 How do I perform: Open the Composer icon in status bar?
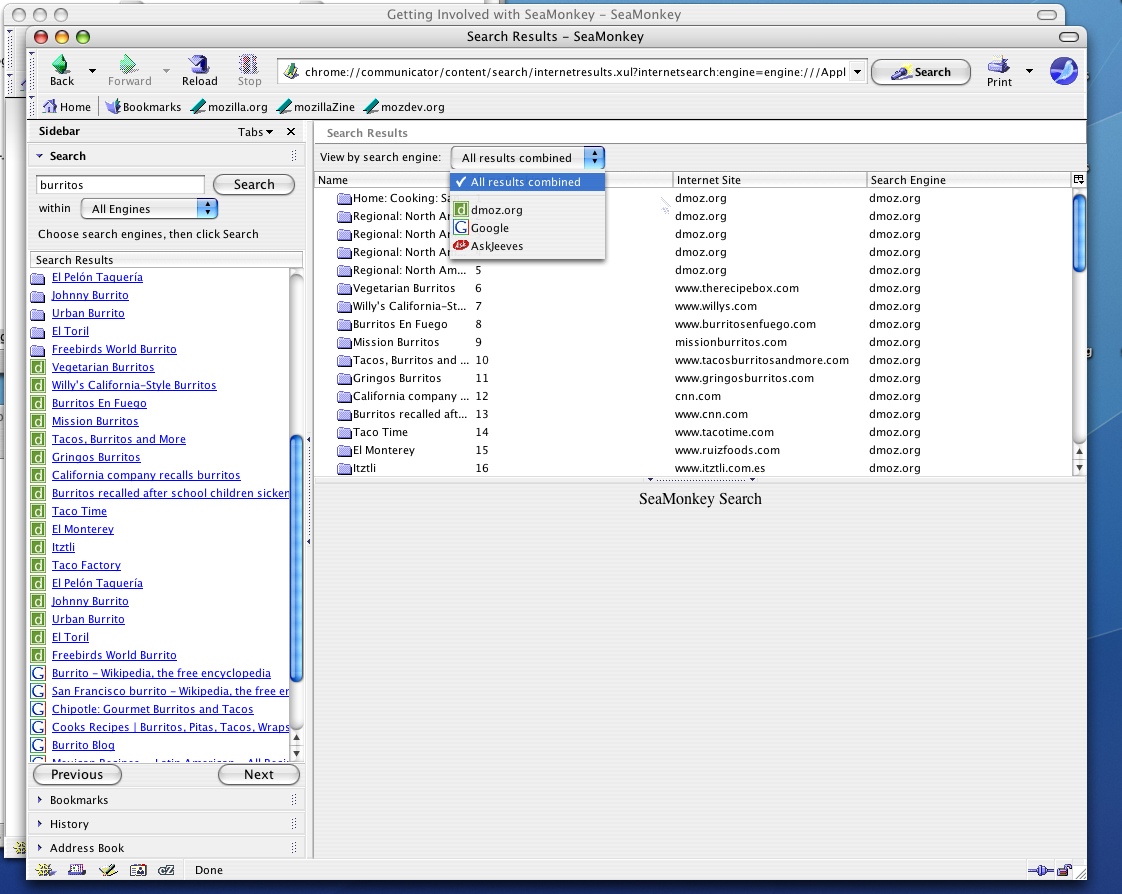[107, 870]
